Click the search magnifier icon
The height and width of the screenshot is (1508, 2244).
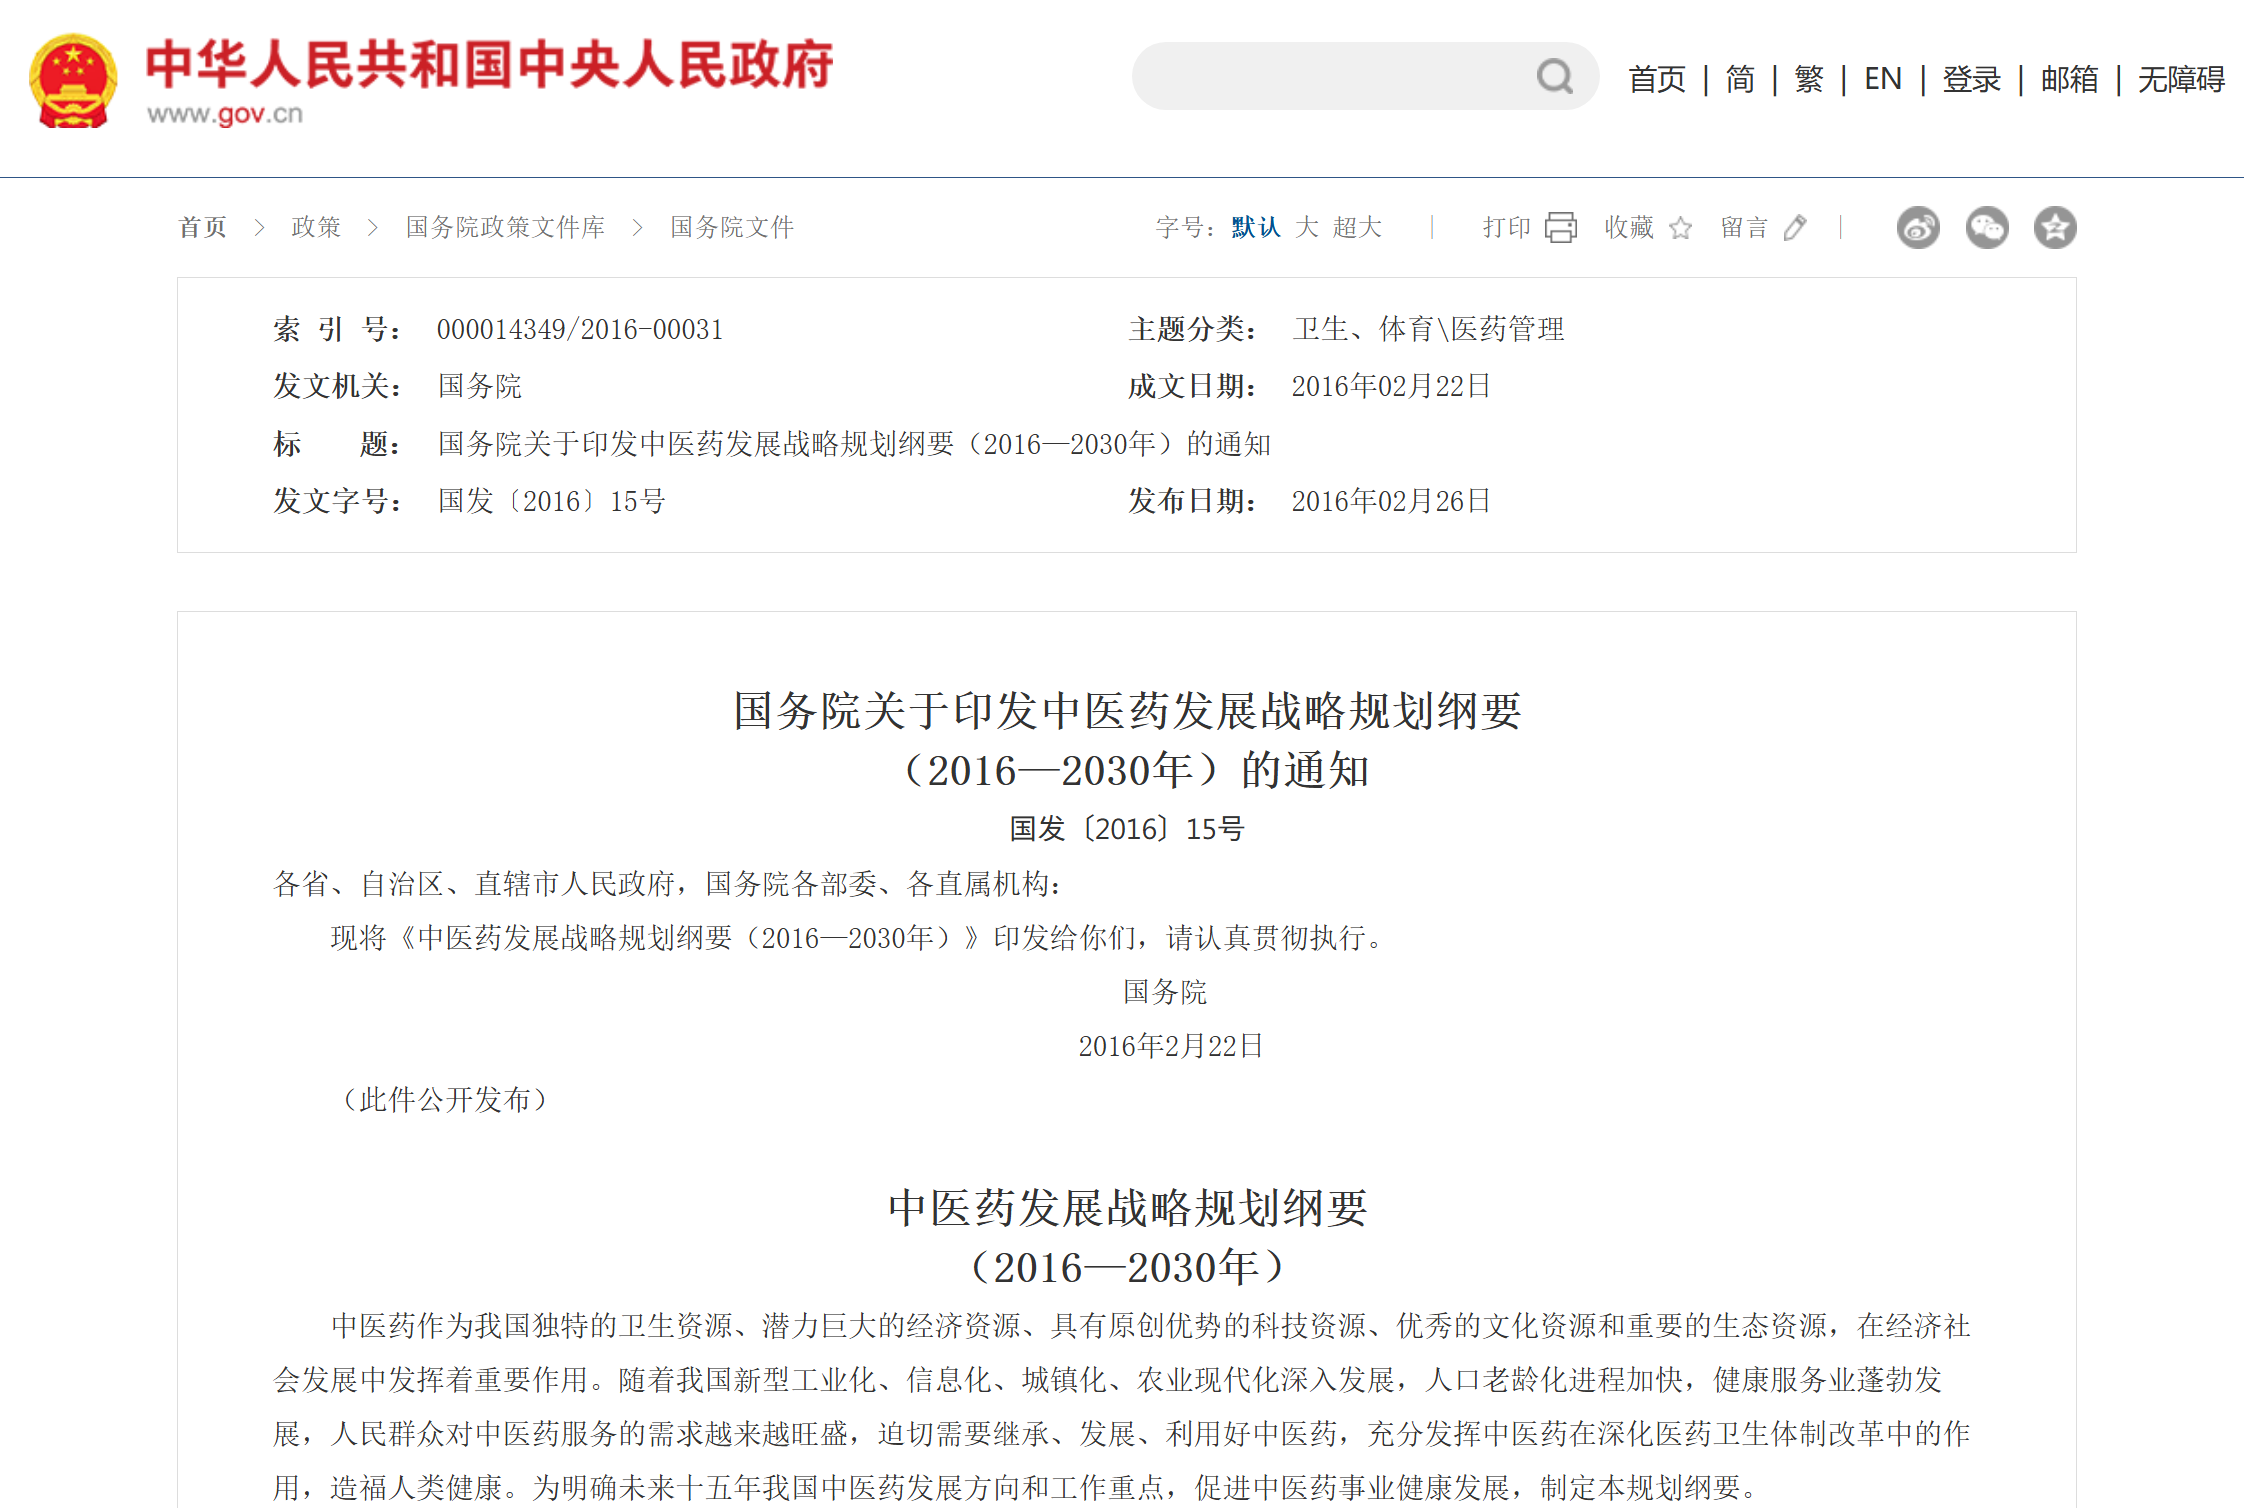click(1555, 76)
